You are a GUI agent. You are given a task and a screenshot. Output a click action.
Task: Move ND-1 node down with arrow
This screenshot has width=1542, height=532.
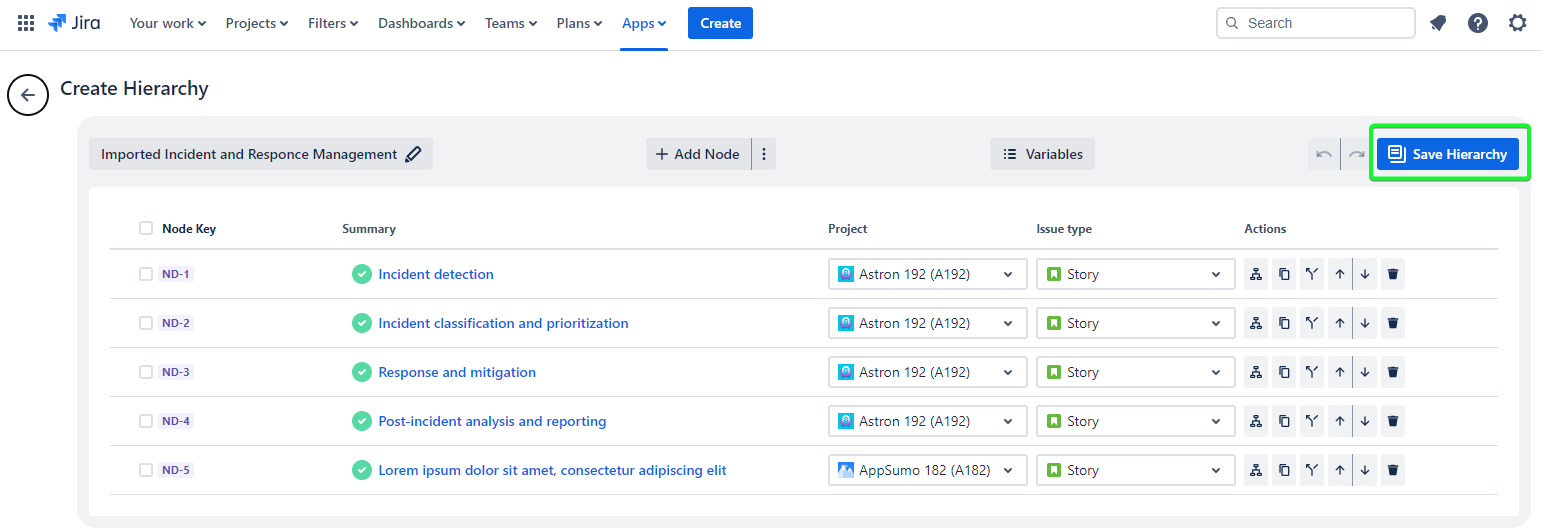coord(1365,274)
